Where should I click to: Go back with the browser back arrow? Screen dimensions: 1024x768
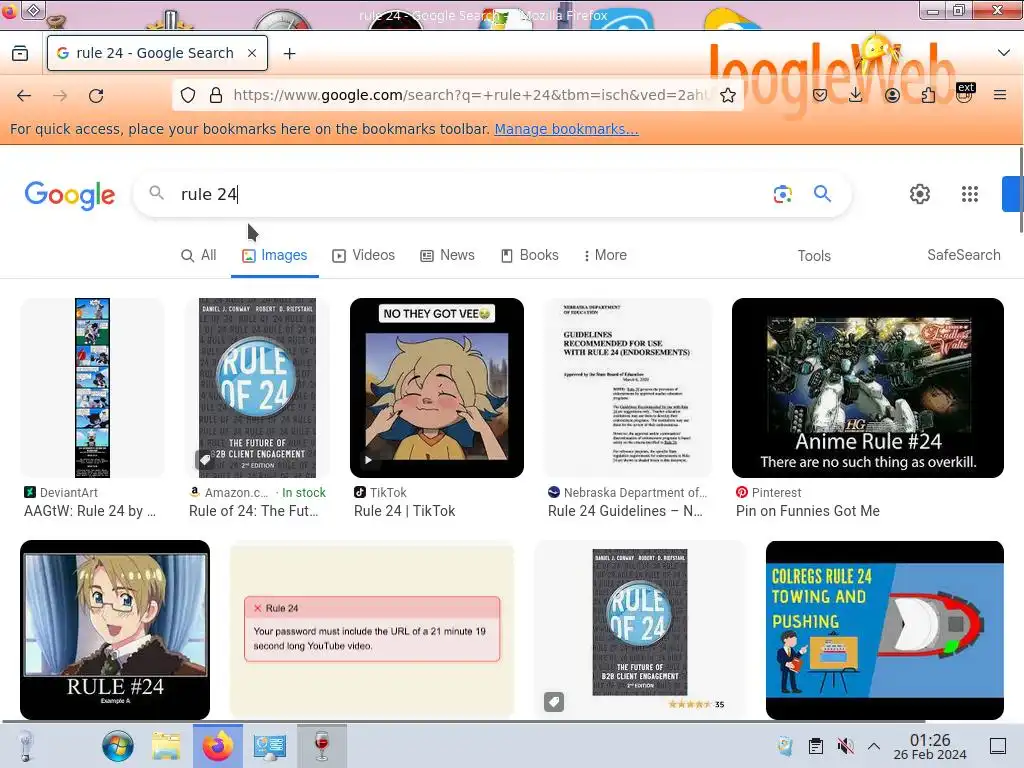(24, 95)
